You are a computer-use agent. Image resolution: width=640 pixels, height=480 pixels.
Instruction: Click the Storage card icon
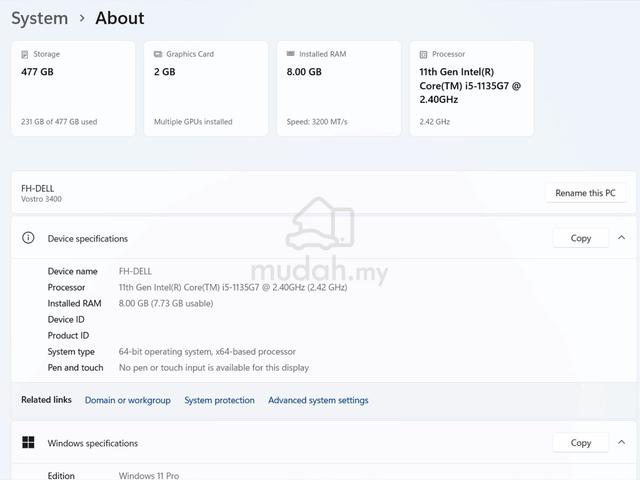(x=24, y=54)
